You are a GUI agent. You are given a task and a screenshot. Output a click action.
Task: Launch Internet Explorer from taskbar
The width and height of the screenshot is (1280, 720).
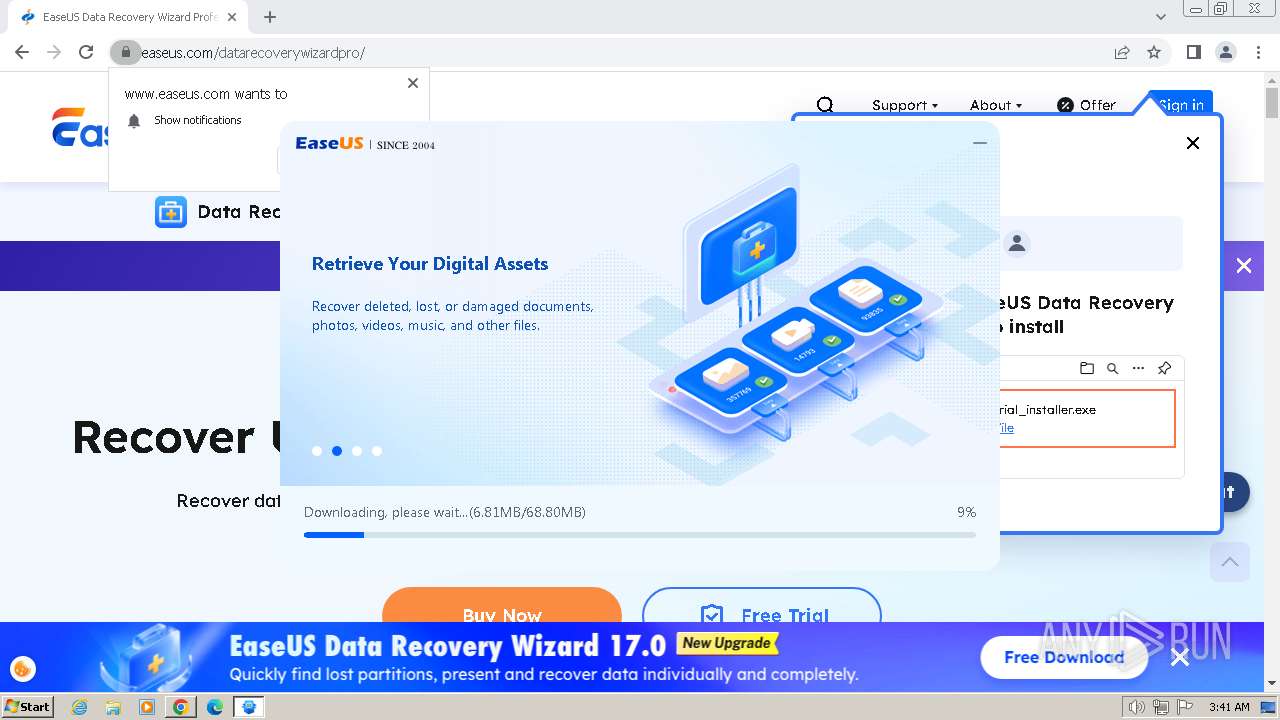(80, 707)
